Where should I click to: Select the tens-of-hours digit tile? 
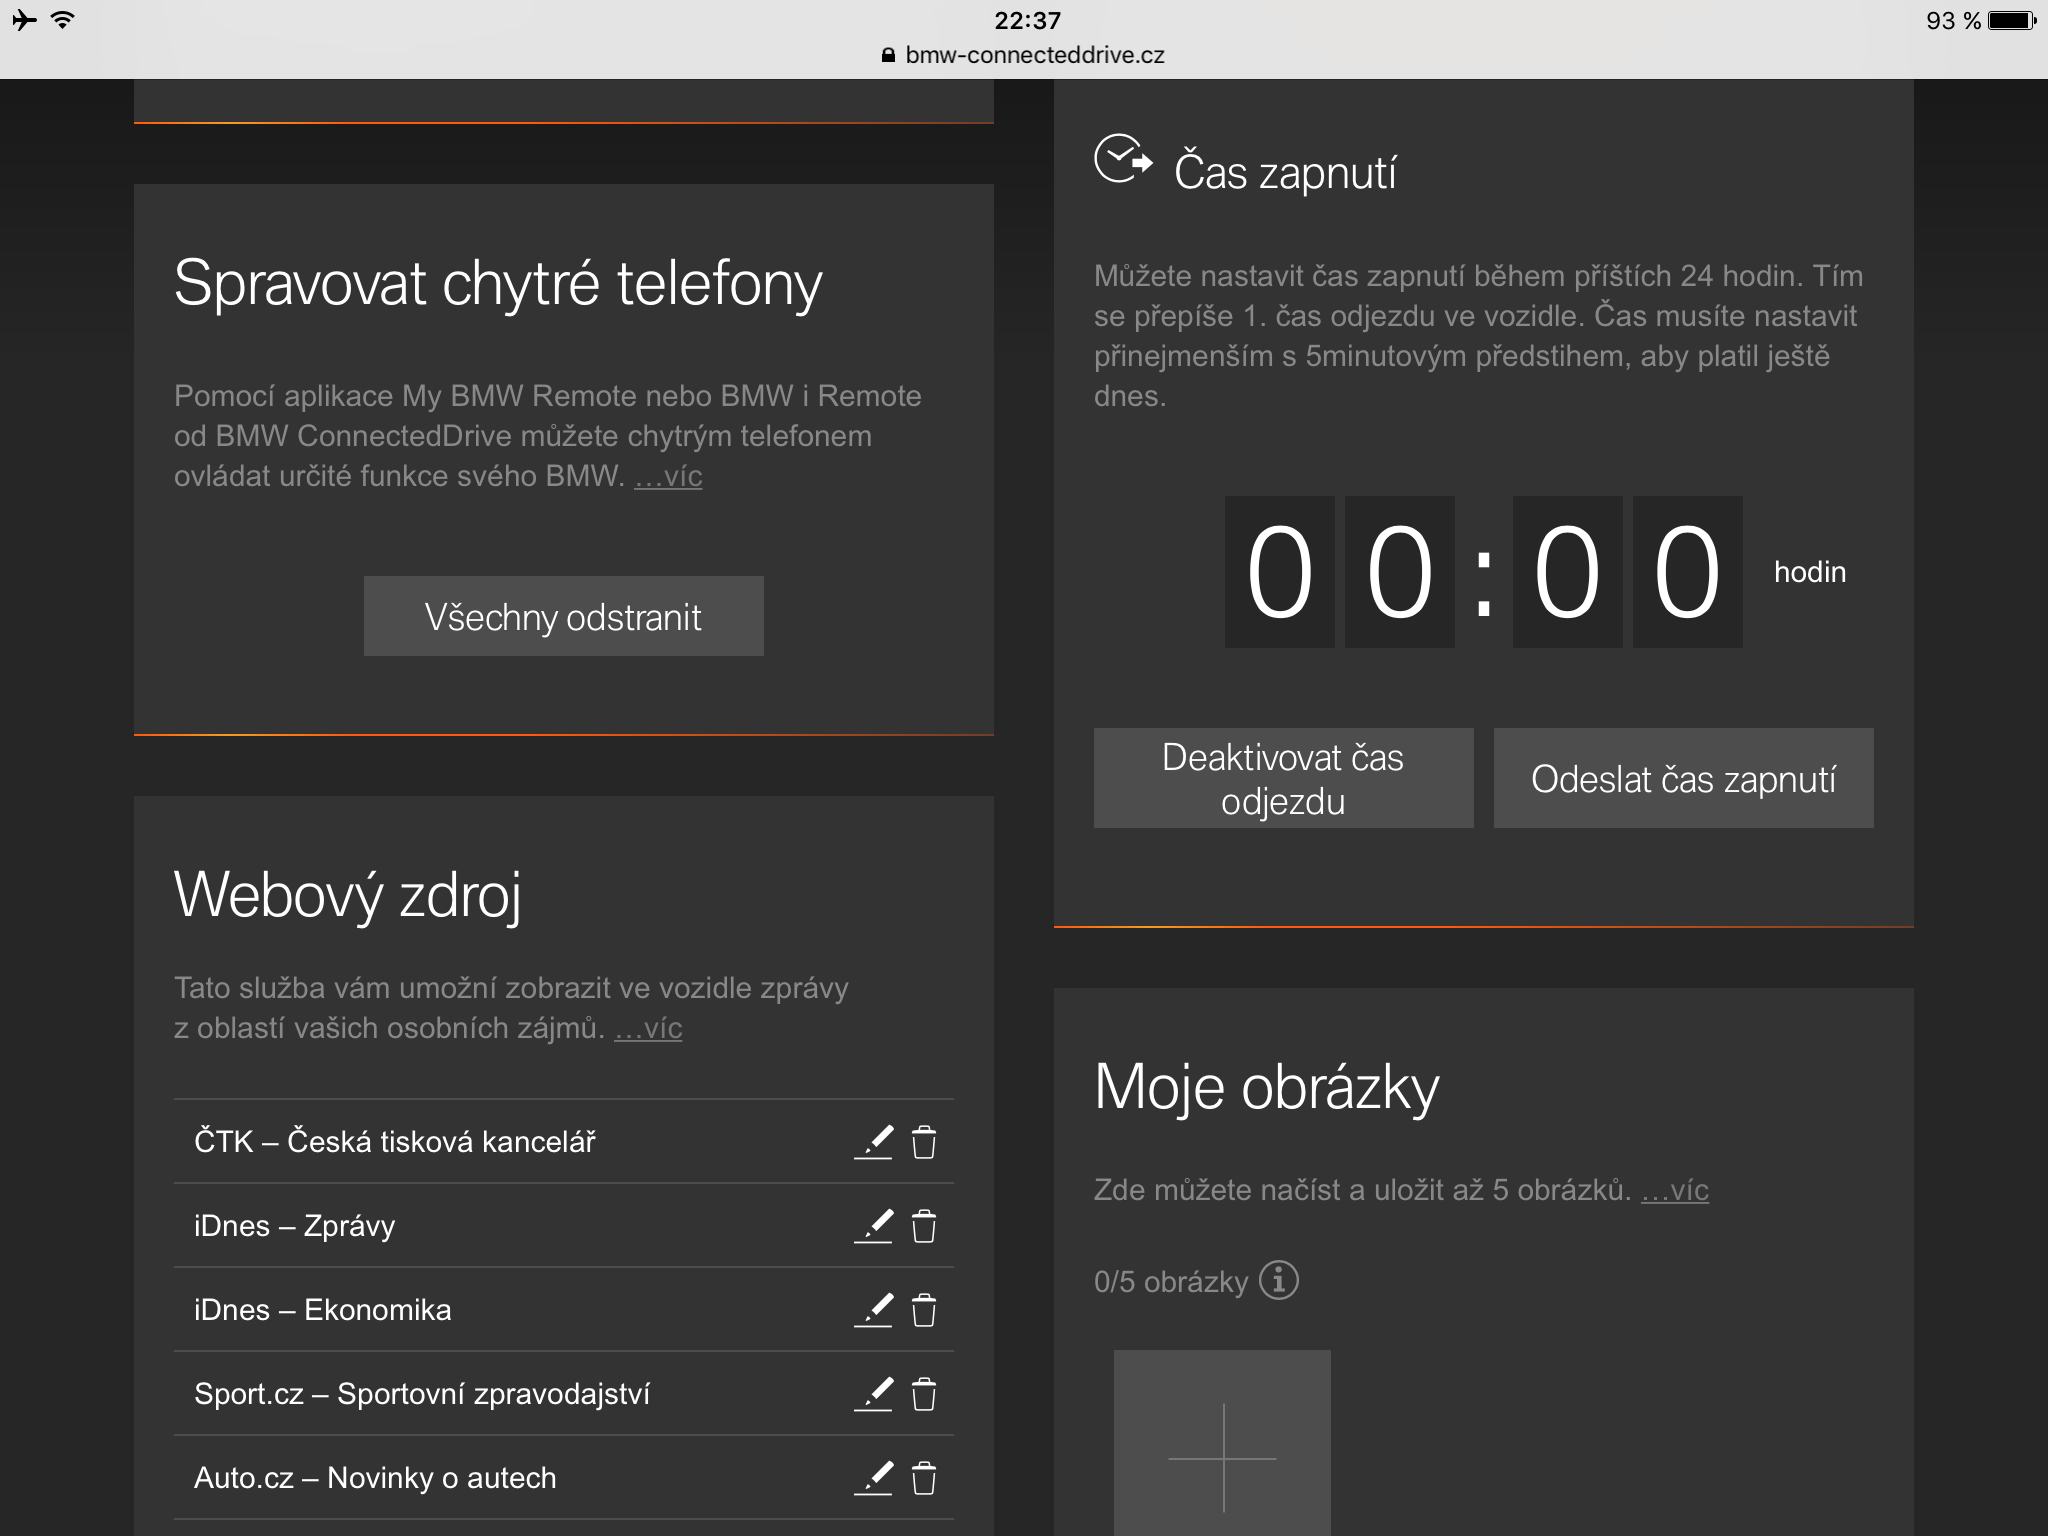click(x=1279, y=572)
